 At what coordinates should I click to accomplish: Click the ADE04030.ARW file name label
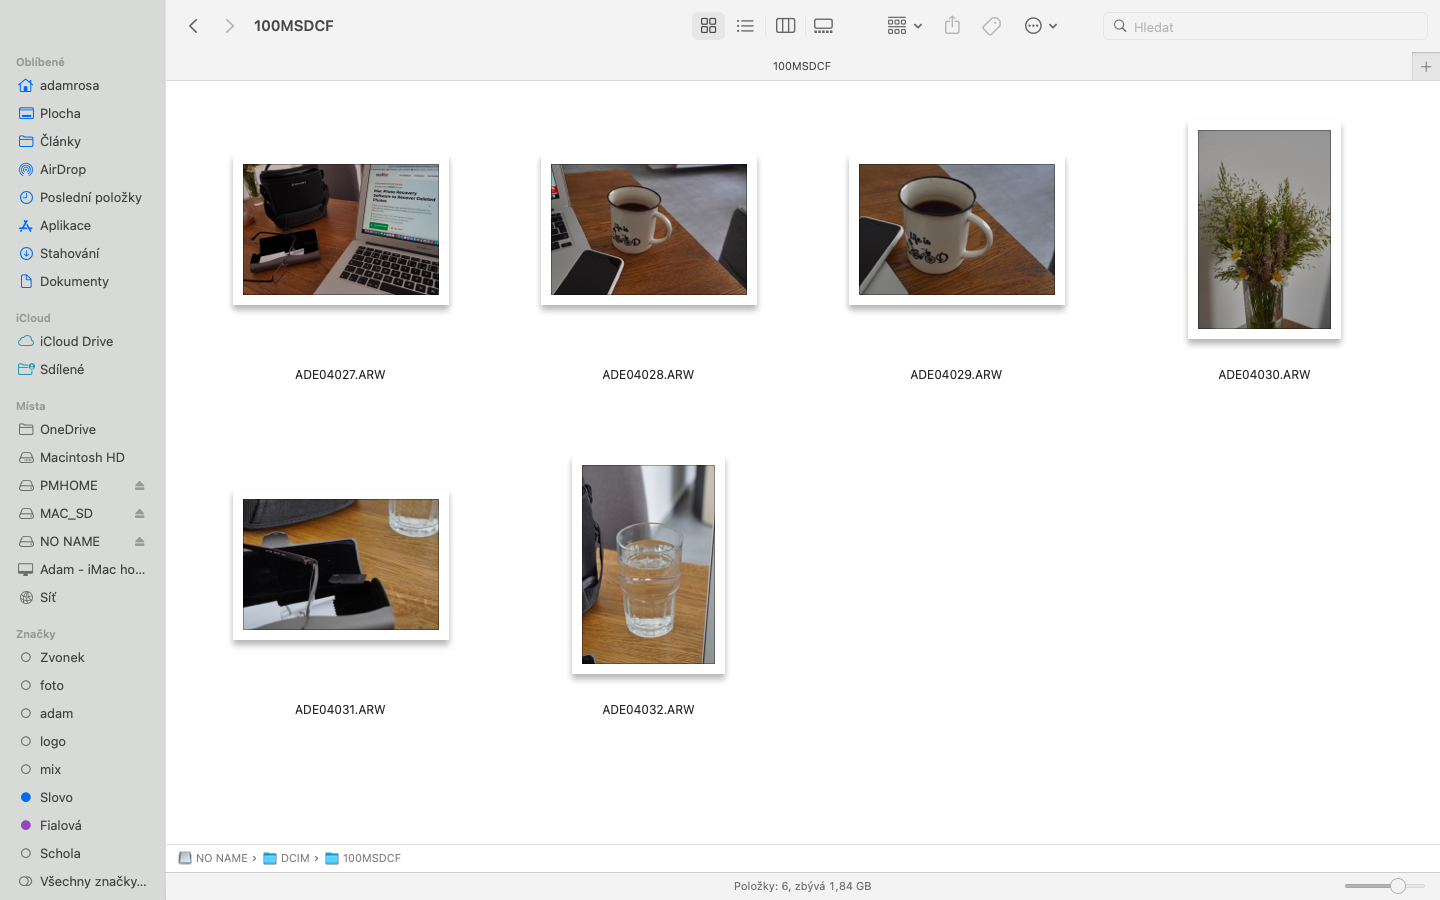pos(1264,375)
